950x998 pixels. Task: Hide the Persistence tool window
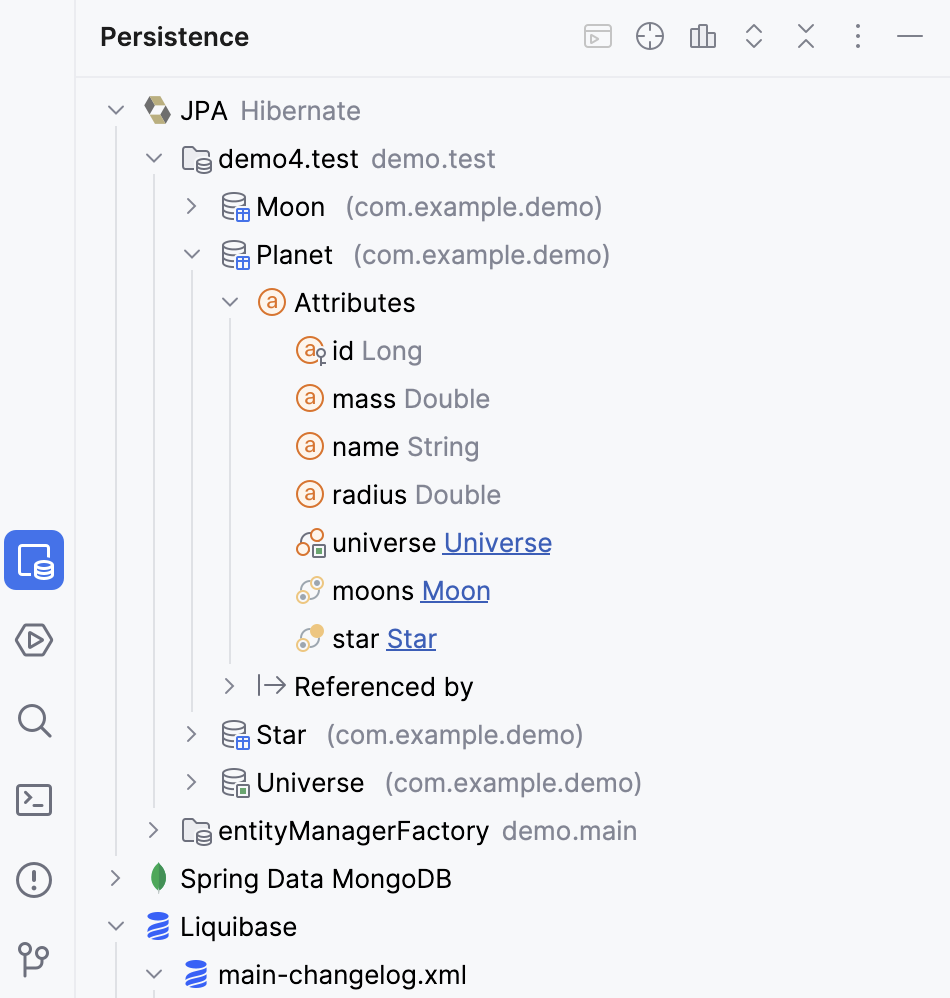[x=910, y=36]
